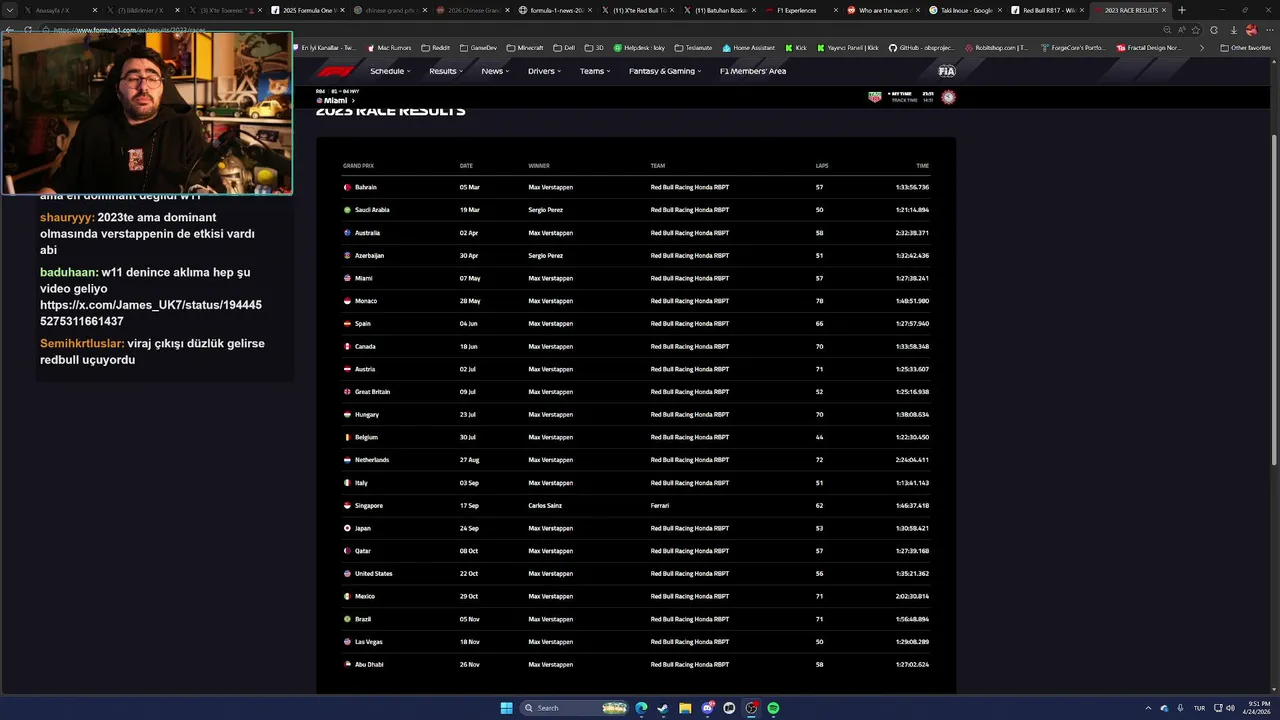Click the browser refresh-style toolbar icon
The height and width of the screenshot is (720, 1280).
1214,30
